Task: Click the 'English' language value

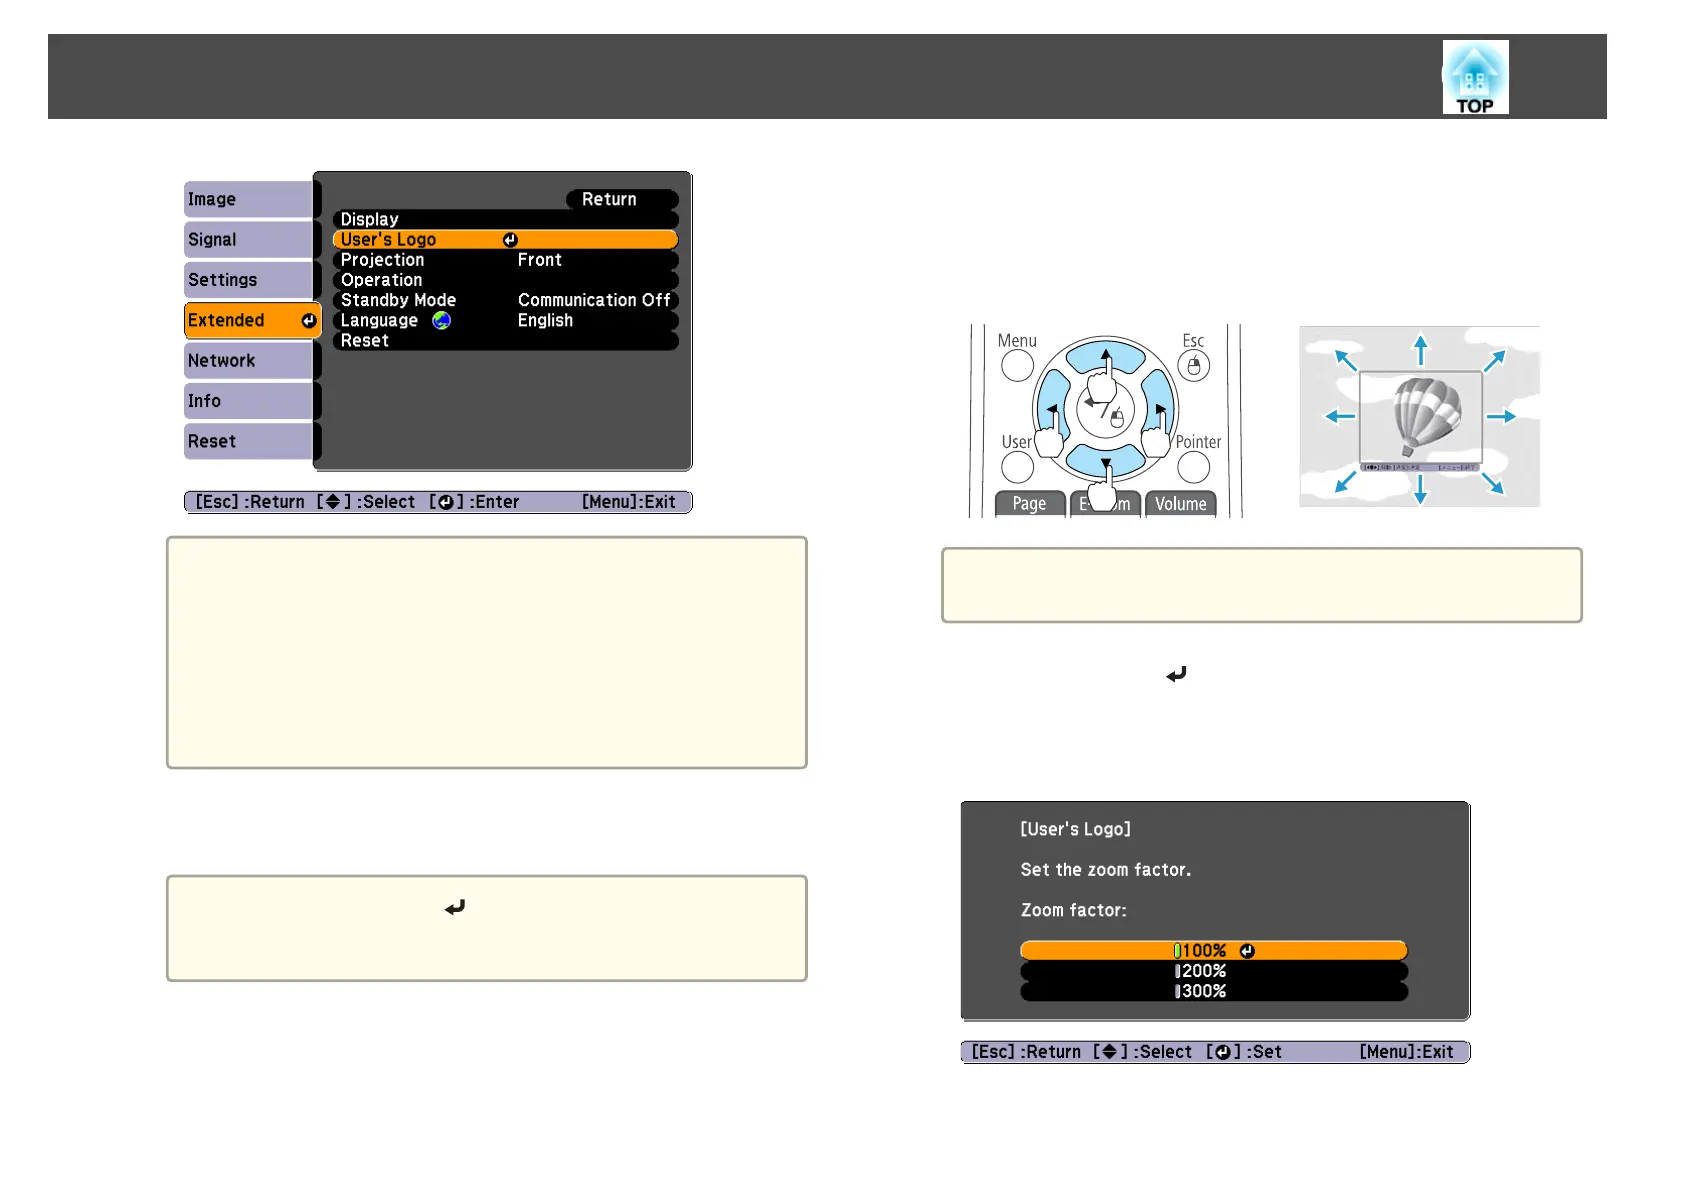Action: [x=545, y=321]
